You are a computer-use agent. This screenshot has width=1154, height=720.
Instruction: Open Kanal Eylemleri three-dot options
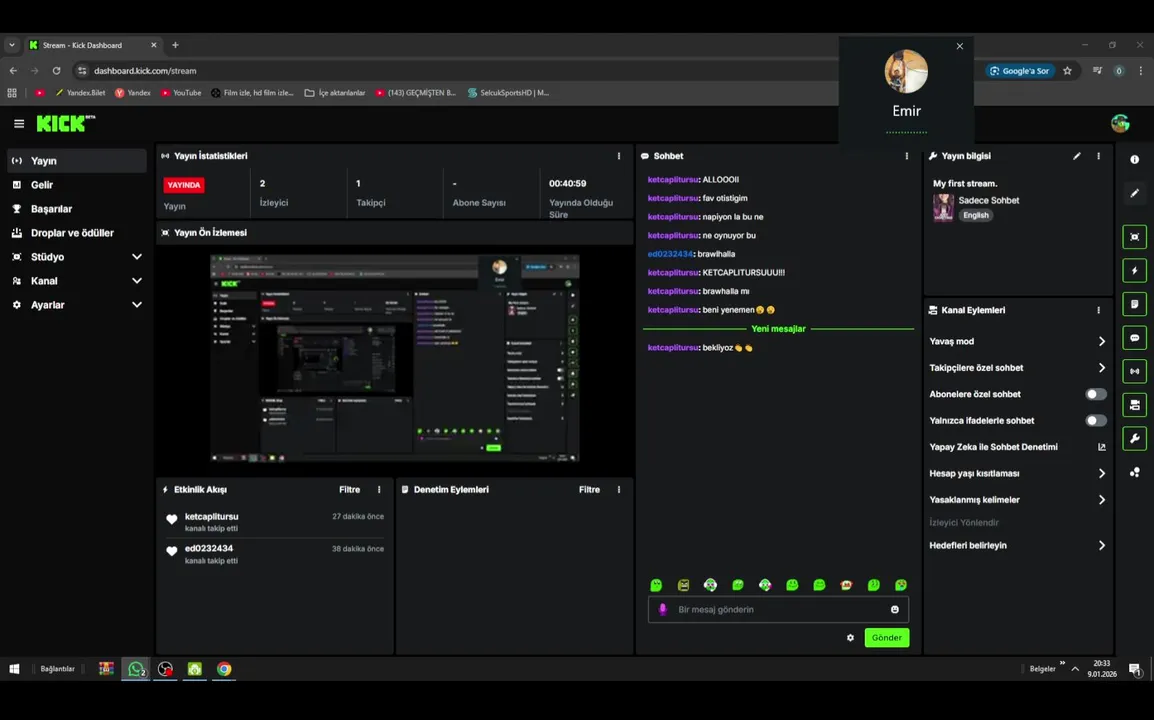(1099, 311)
